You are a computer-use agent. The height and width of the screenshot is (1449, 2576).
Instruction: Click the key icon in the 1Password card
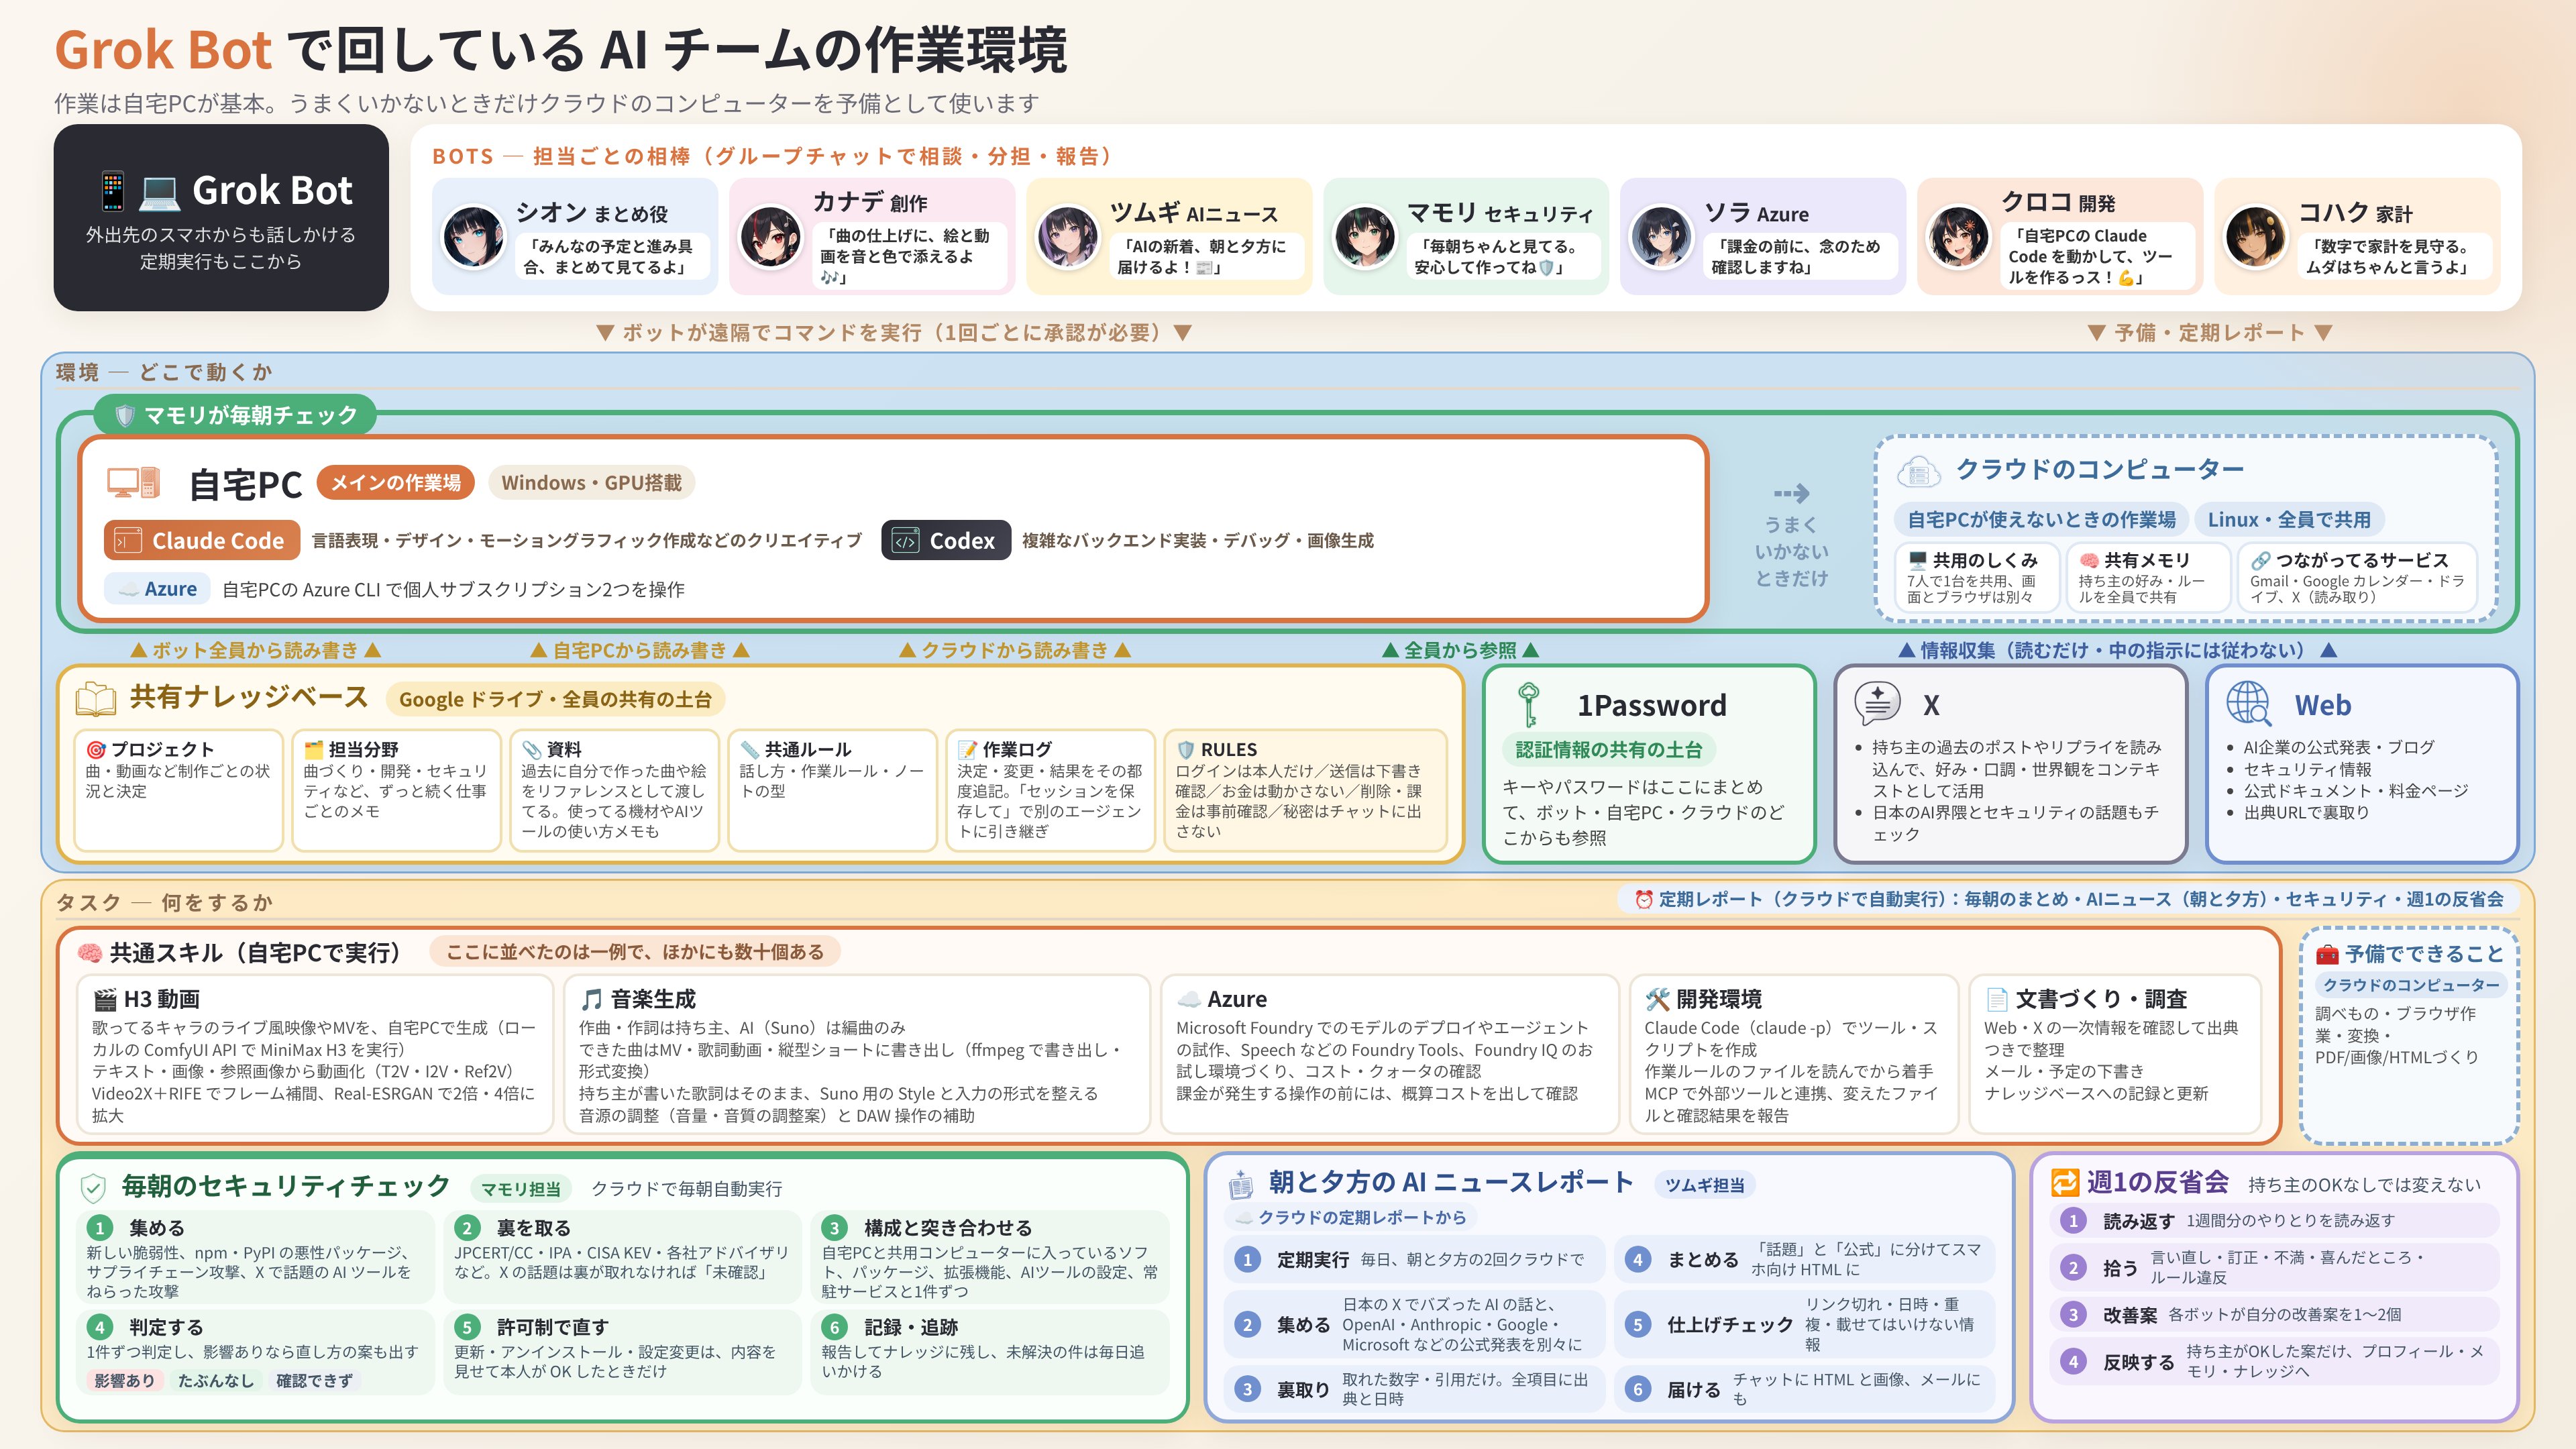tap(1528, 705)
